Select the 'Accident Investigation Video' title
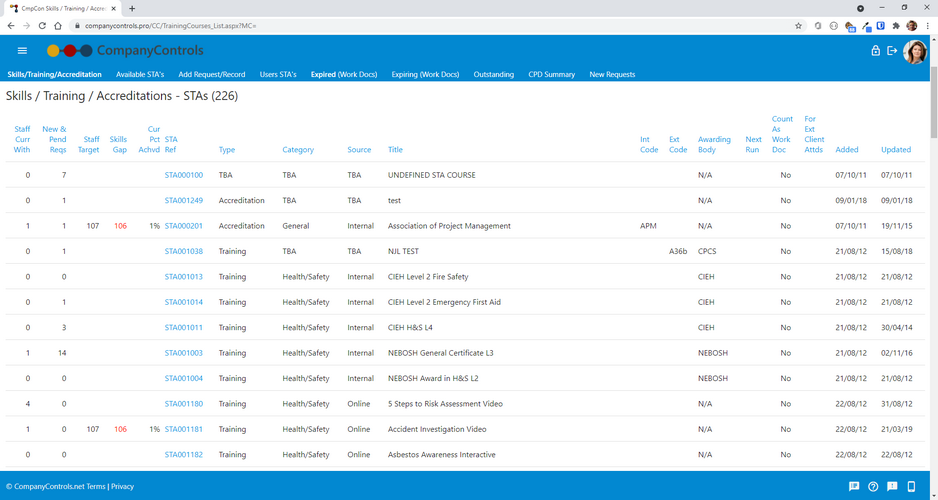Image resolution: width=938 pixels, height=500 pixels. pos(437,429)
